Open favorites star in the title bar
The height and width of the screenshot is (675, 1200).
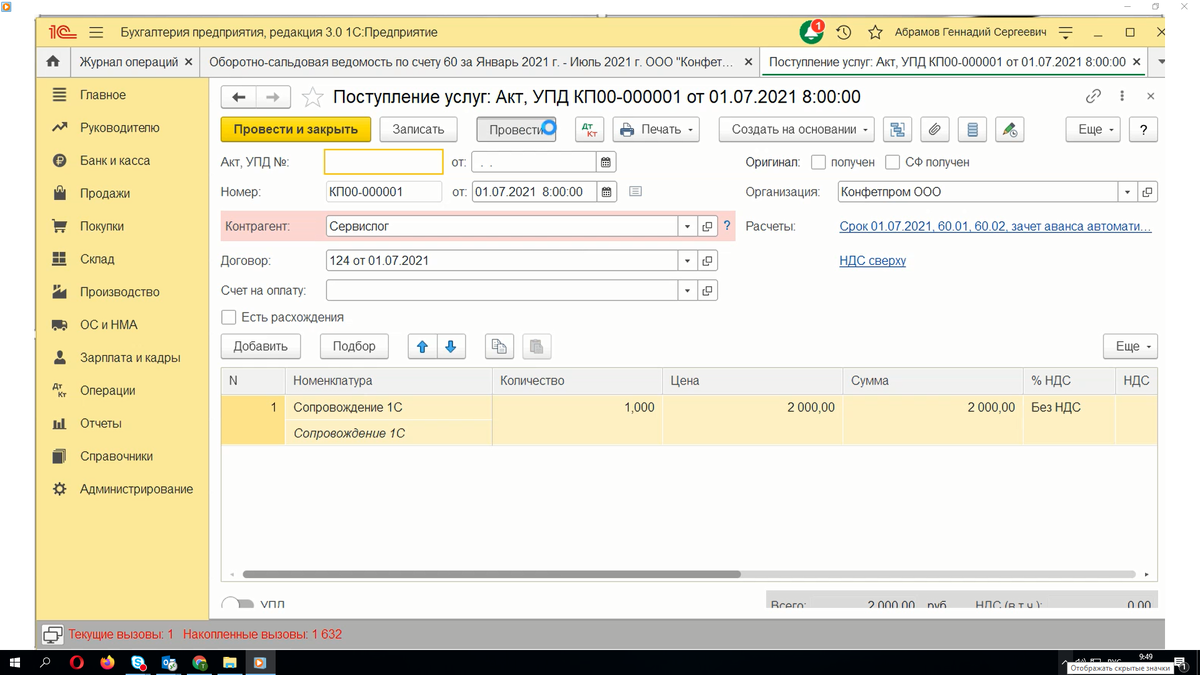tap(875, 32)
